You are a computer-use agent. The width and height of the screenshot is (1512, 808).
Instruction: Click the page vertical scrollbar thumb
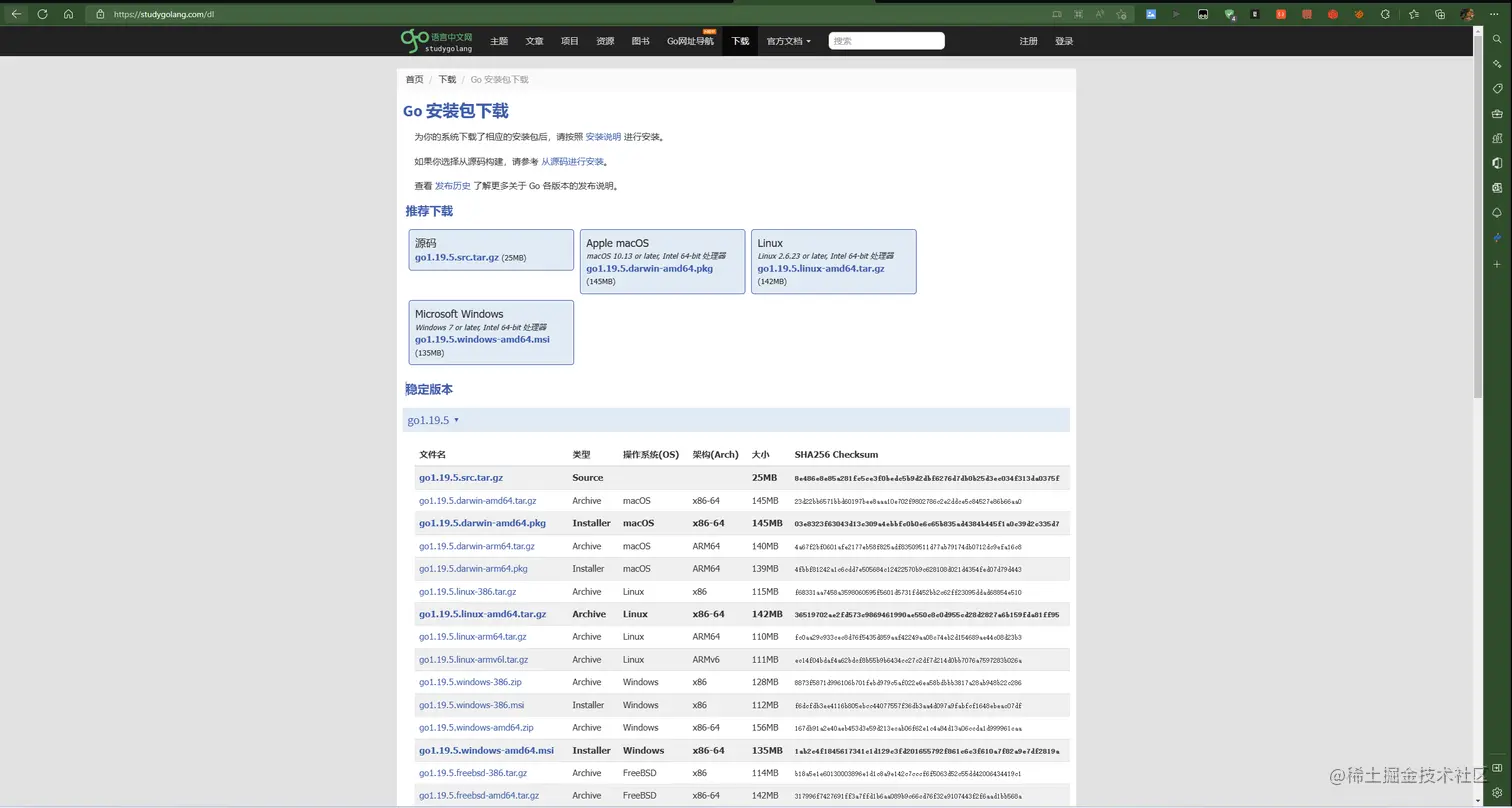coord(1479,215)
